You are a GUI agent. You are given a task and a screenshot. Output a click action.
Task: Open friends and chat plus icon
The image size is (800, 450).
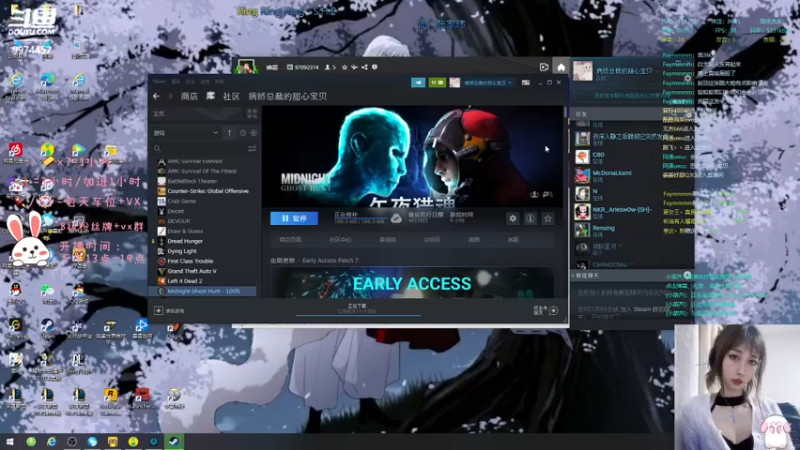click(554, 311)
